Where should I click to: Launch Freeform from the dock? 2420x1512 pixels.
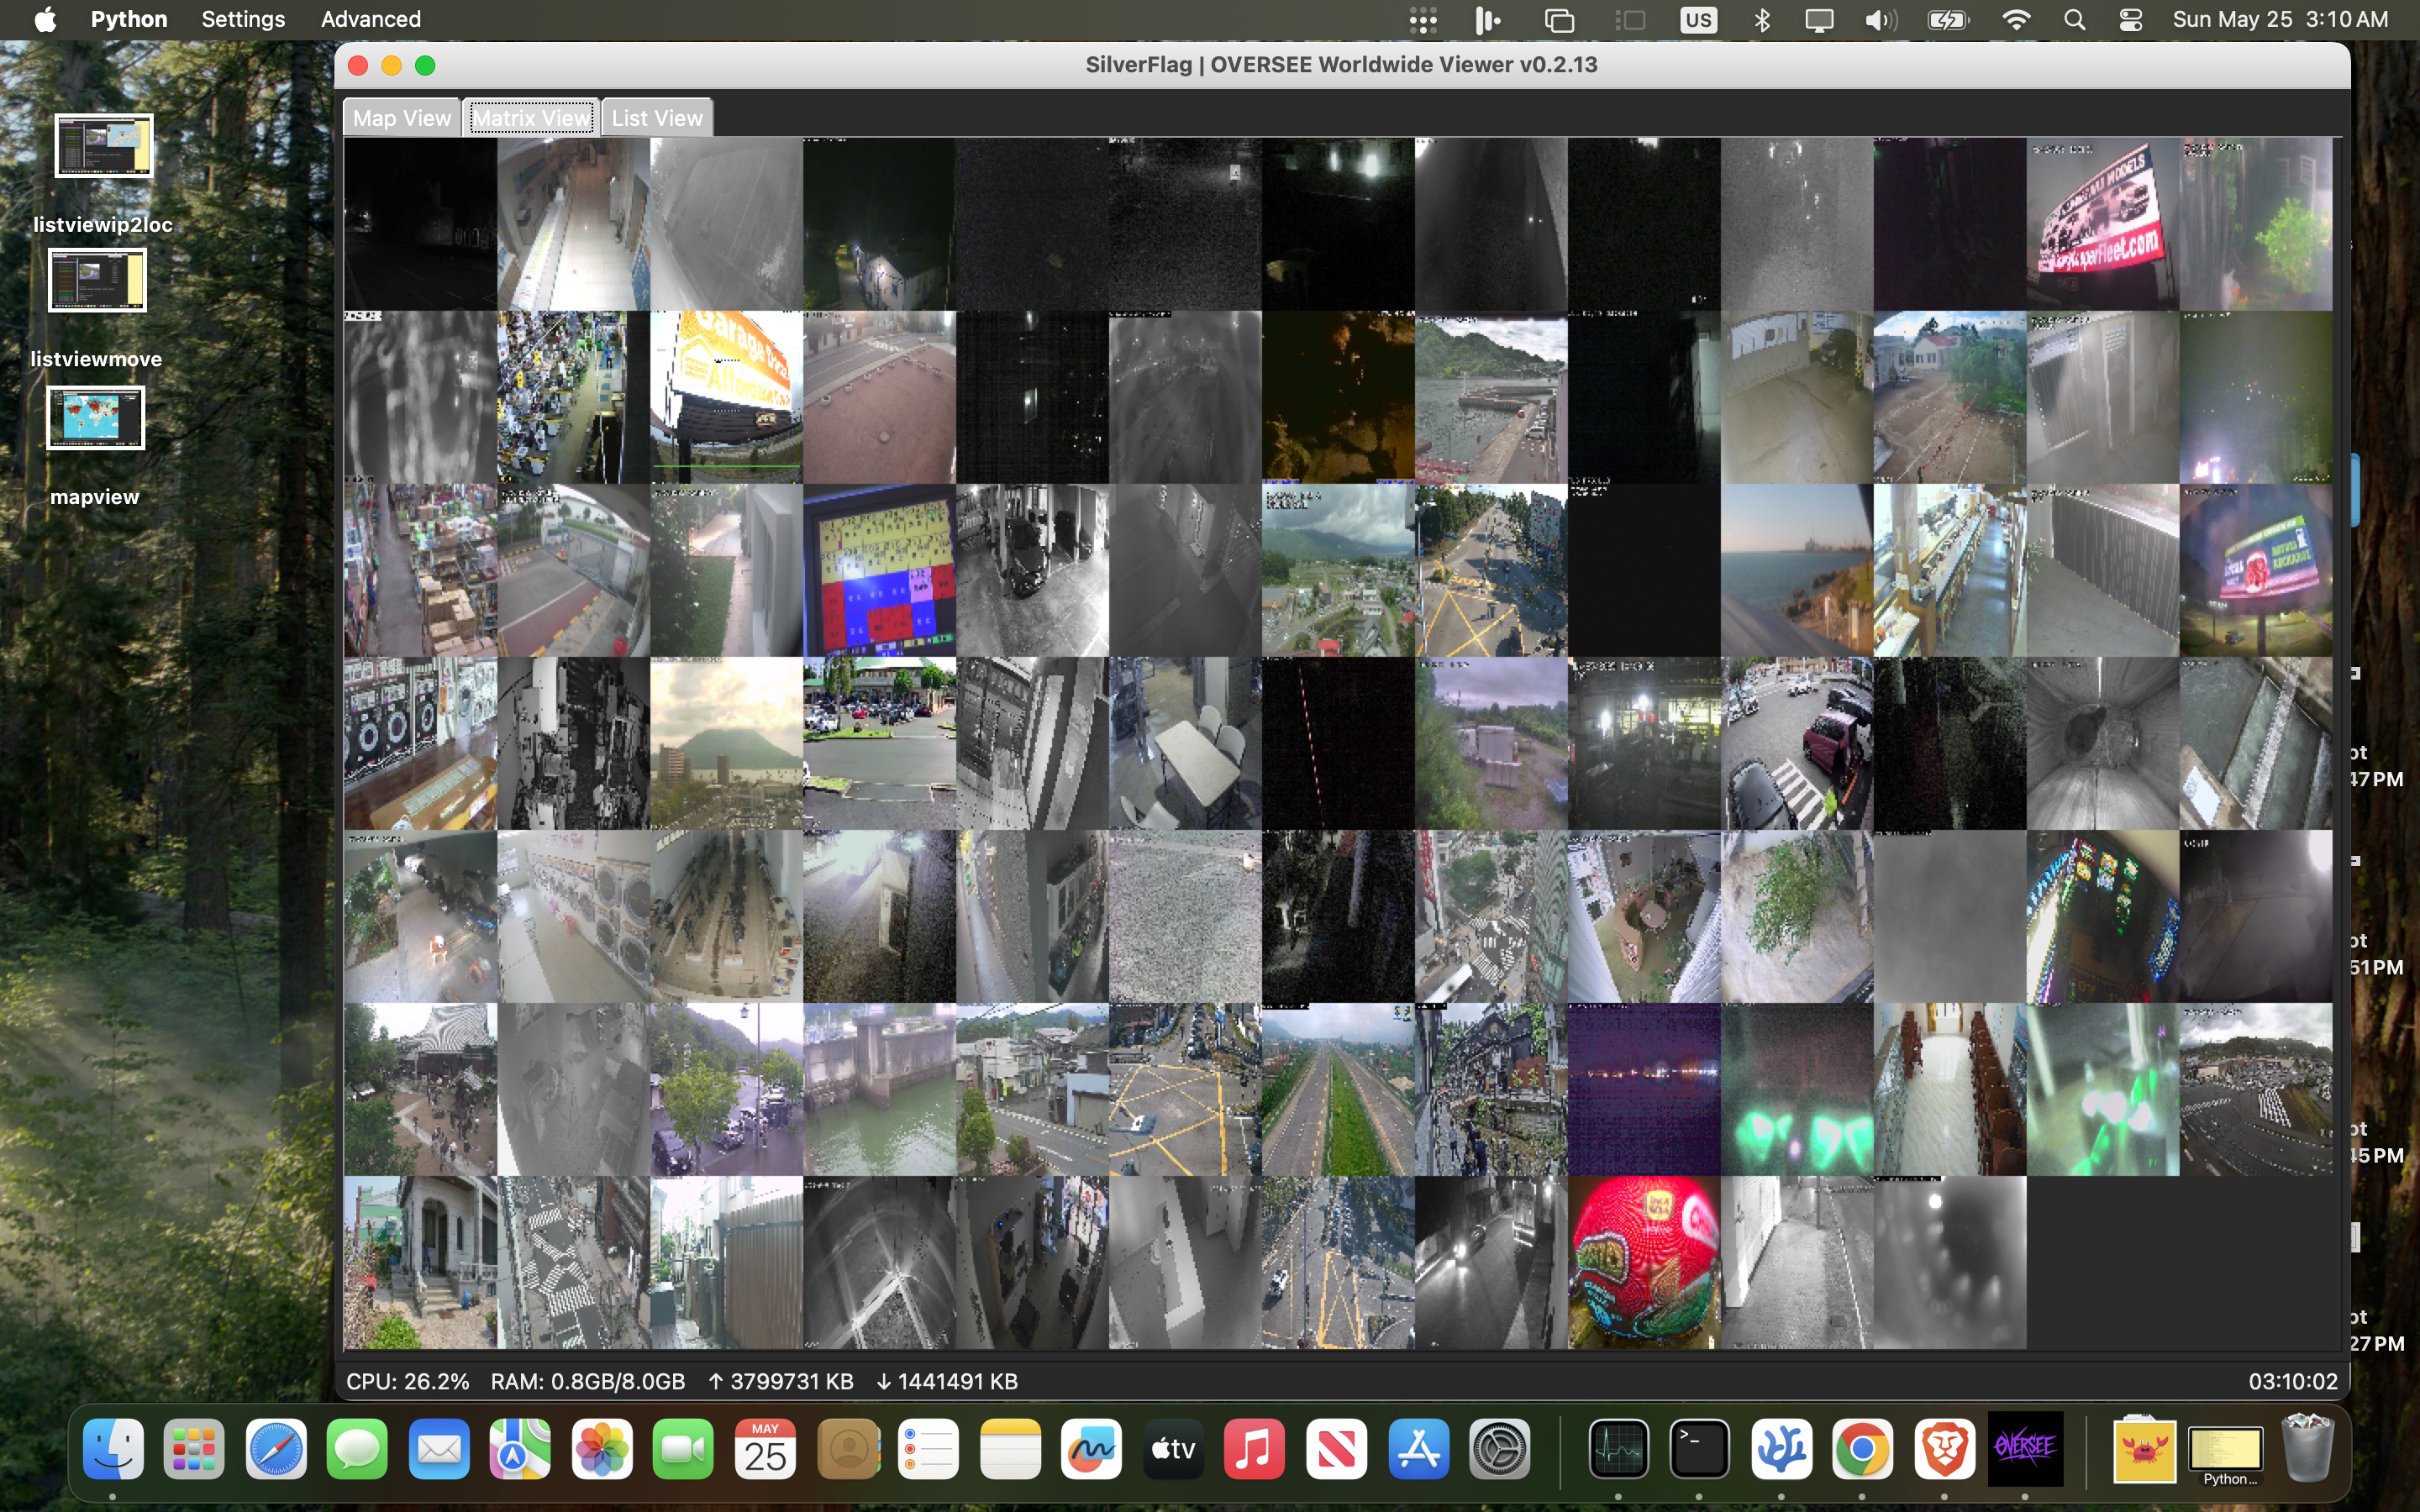pos(1091,1449)
